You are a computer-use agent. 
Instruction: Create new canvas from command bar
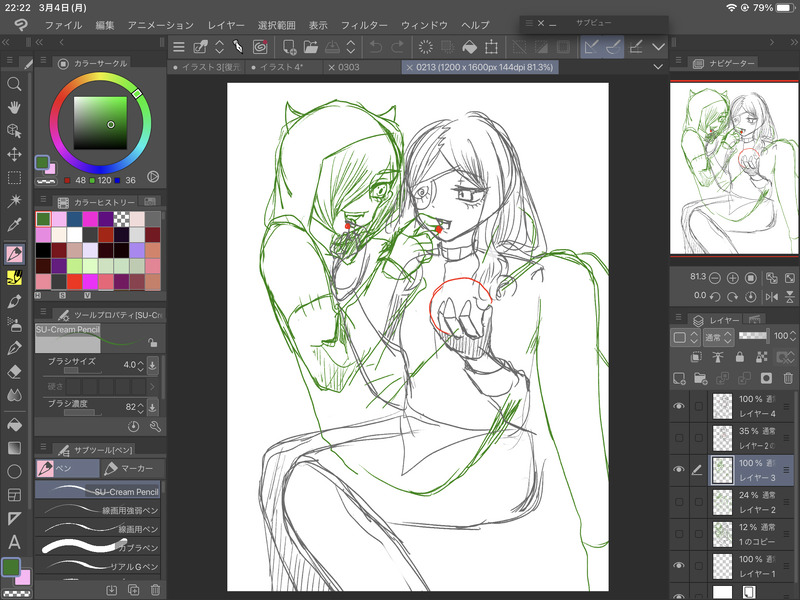pos(289,47)
